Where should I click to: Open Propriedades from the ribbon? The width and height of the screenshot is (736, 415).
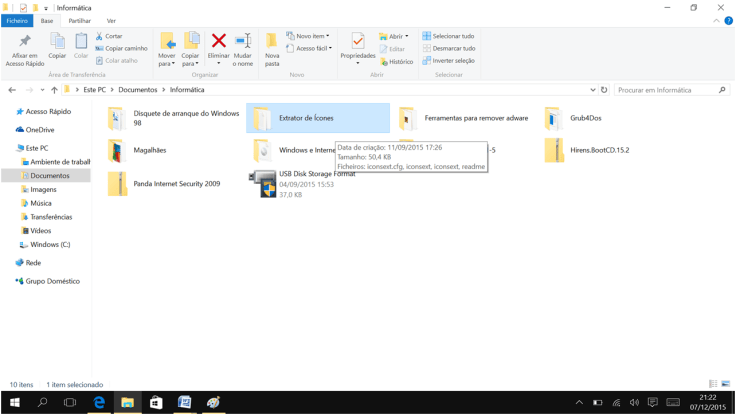tap(358, 42)
